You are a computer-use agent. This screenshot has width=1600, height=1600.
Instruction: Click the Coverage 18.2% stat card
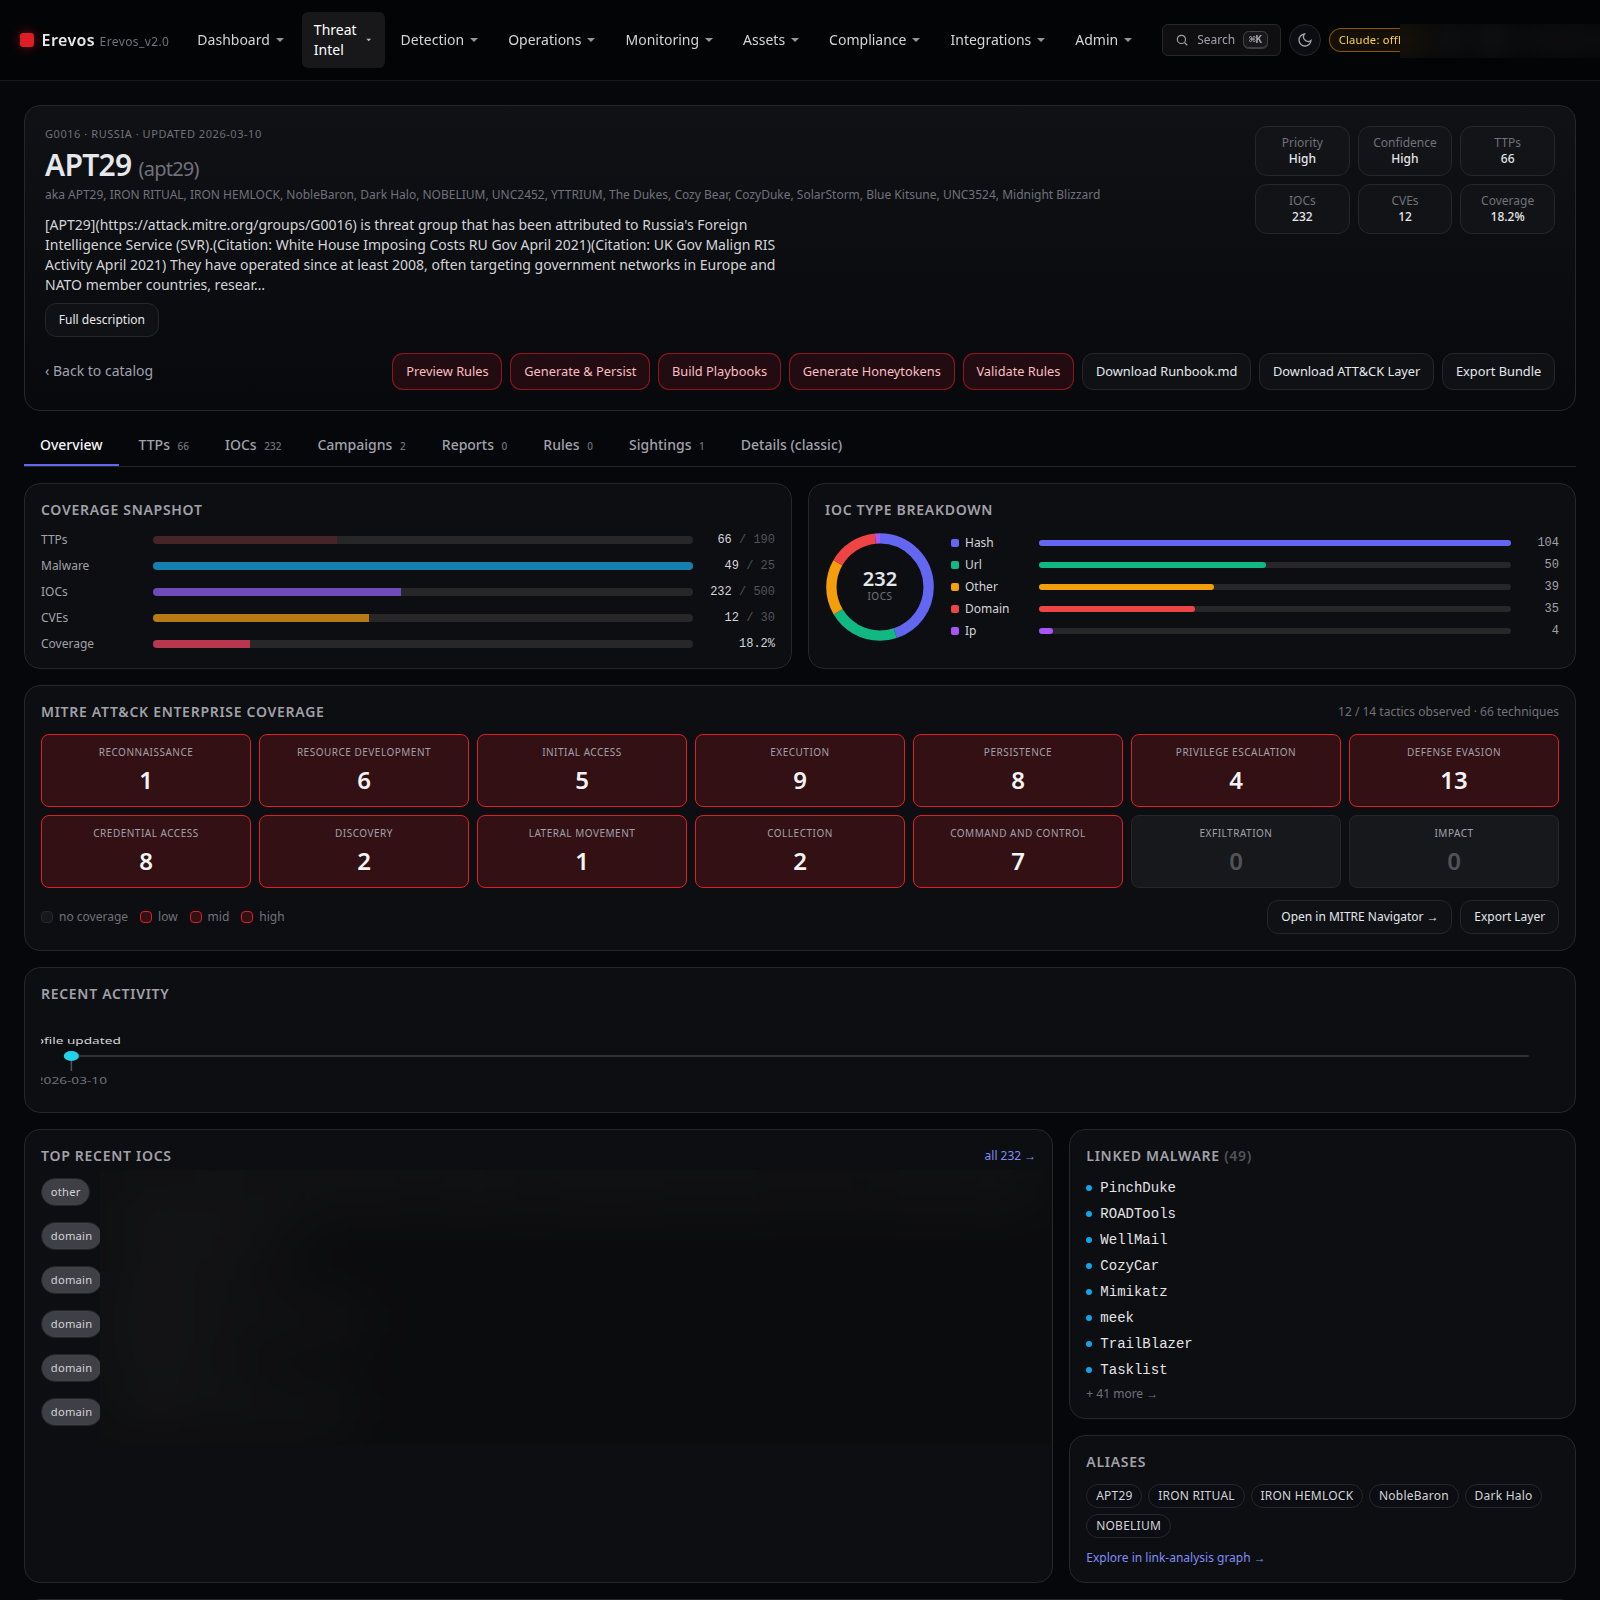click(x=1507, y=209)
